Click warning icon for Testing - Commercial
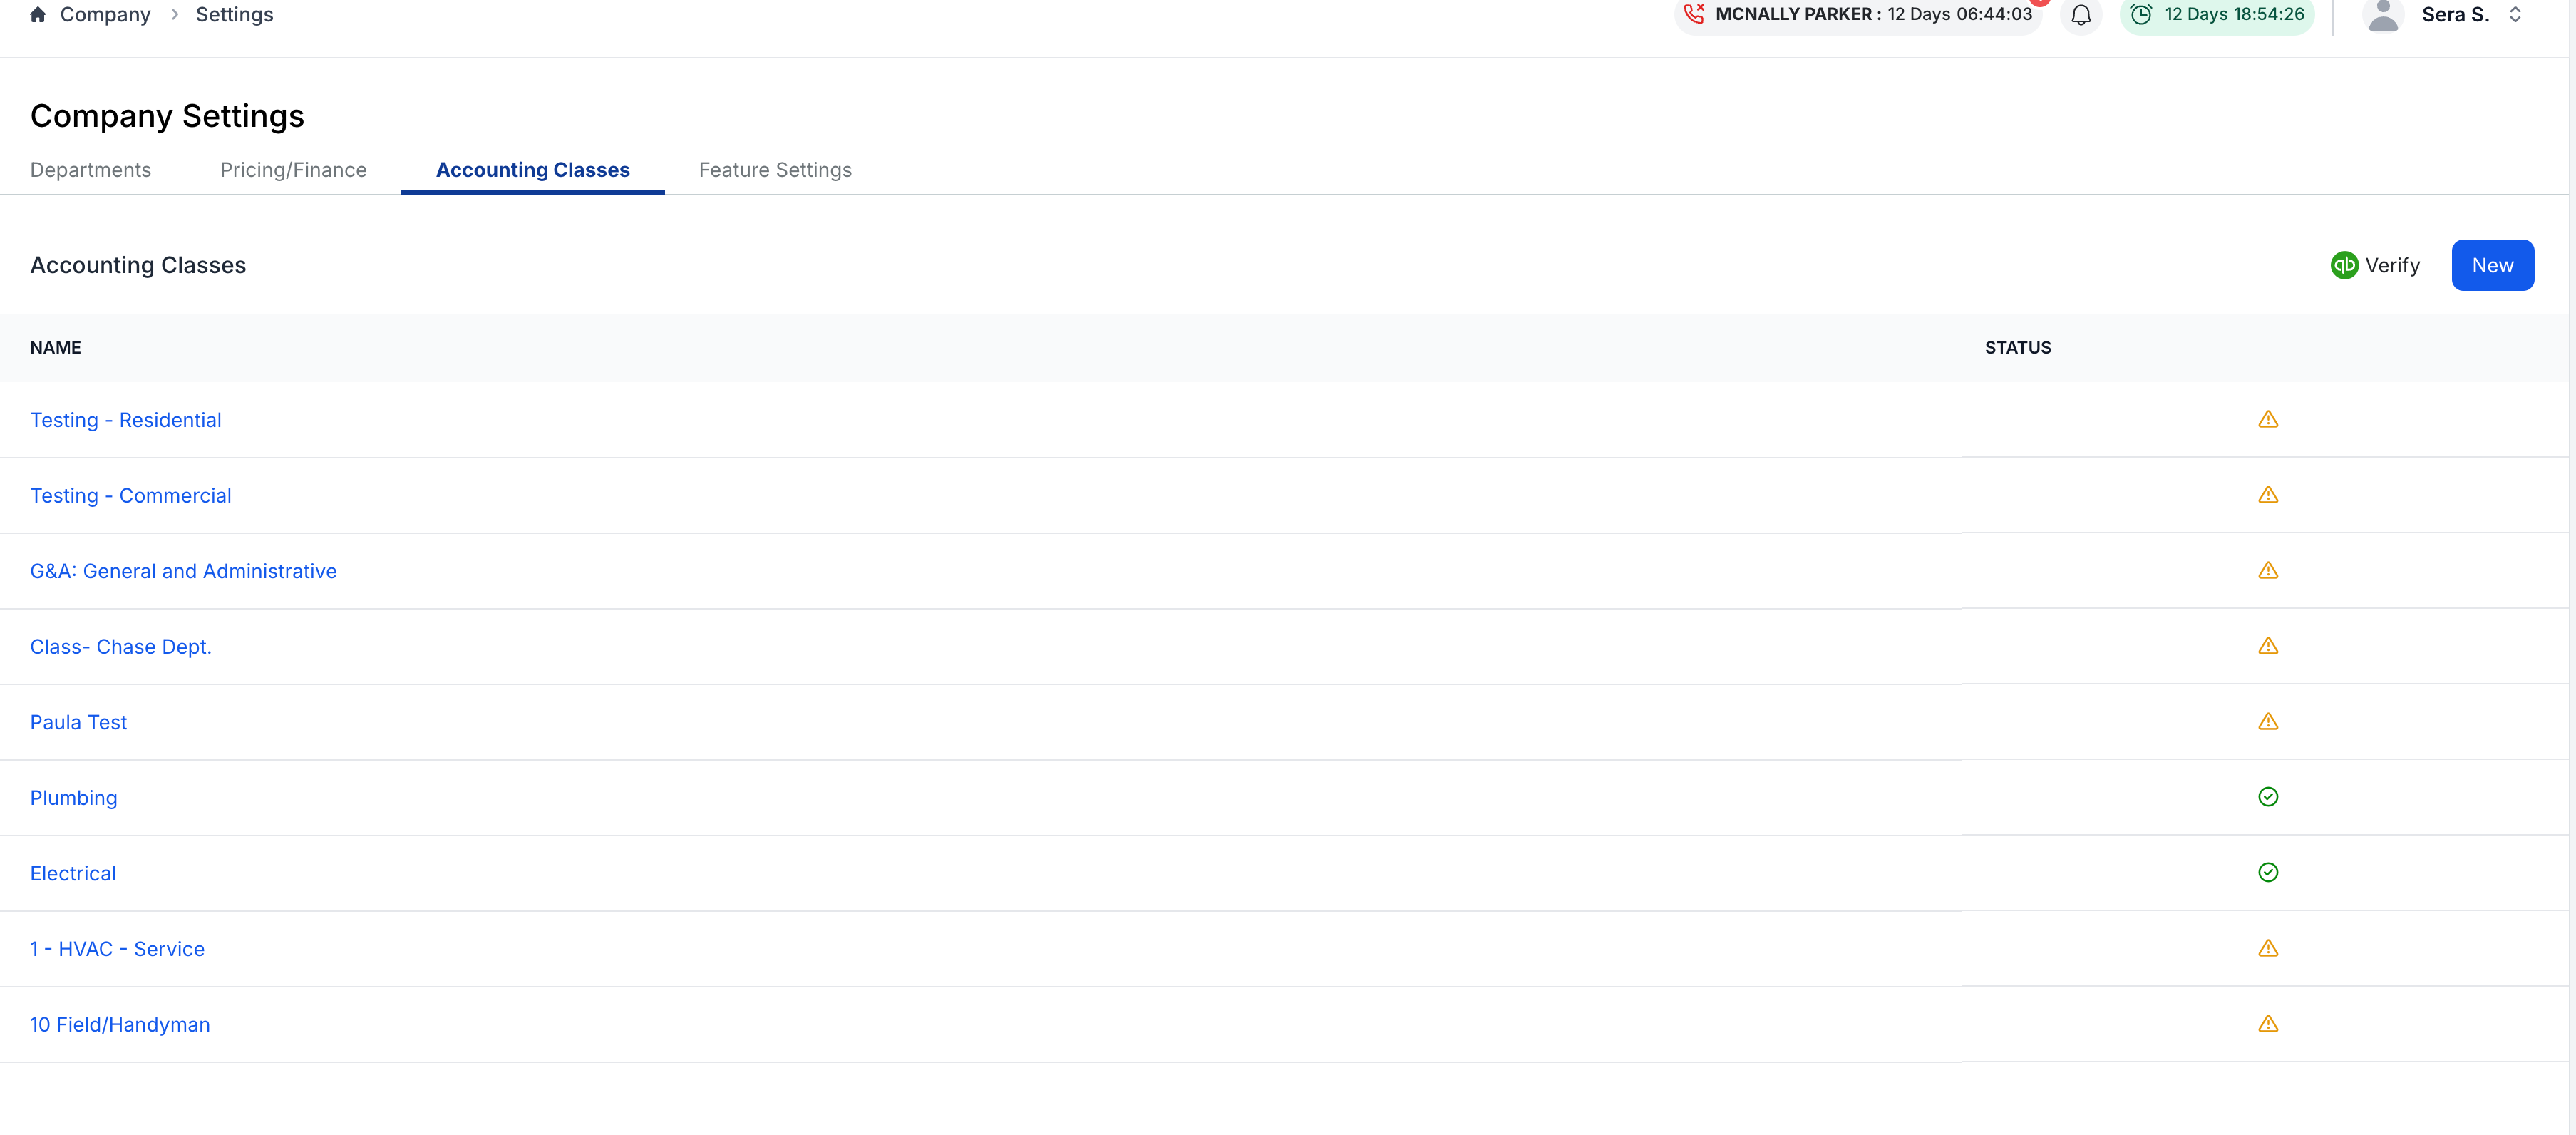Screen dimensions: 2576x1135 [x=2268, y=495]
